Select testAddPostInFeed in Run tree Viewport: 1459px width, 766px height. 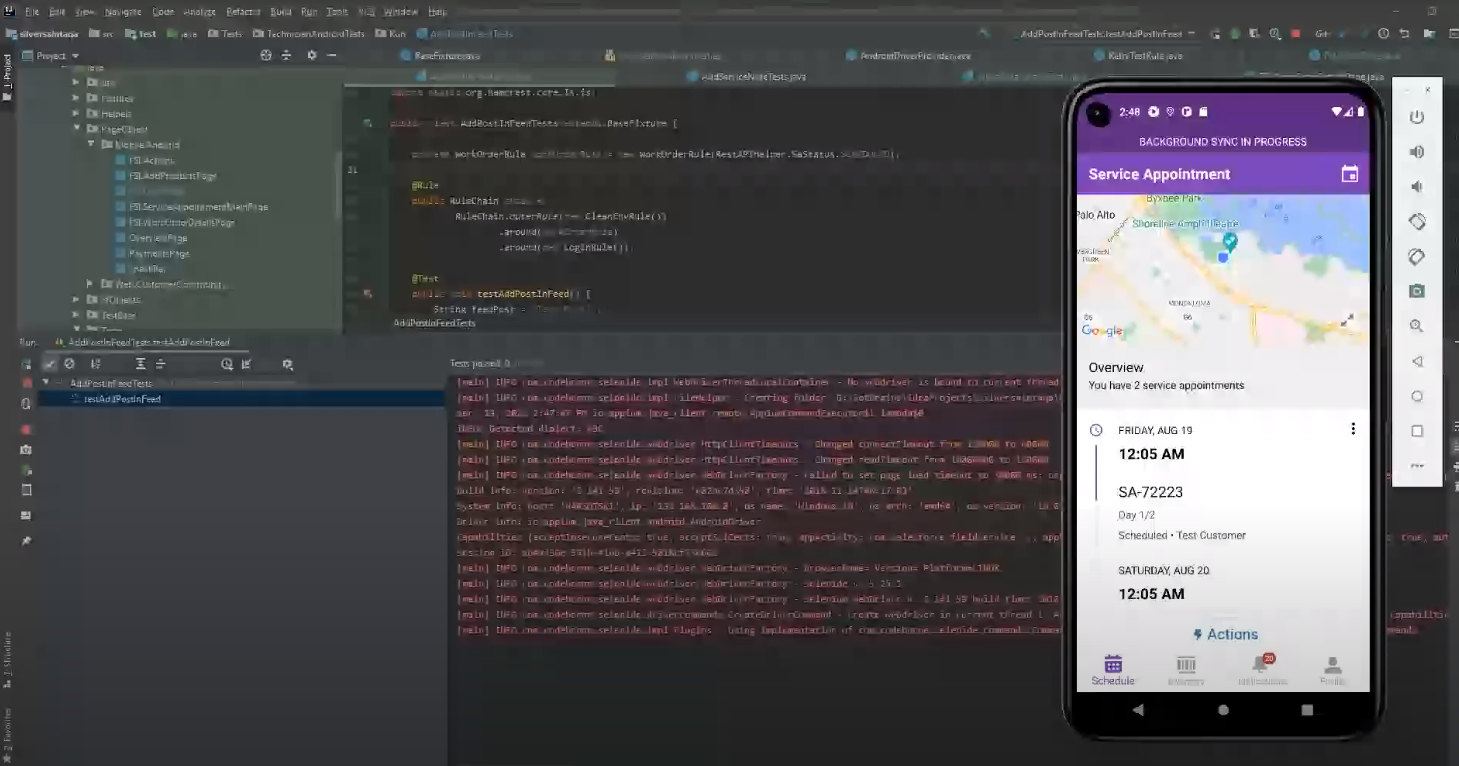tap(122, 399)
